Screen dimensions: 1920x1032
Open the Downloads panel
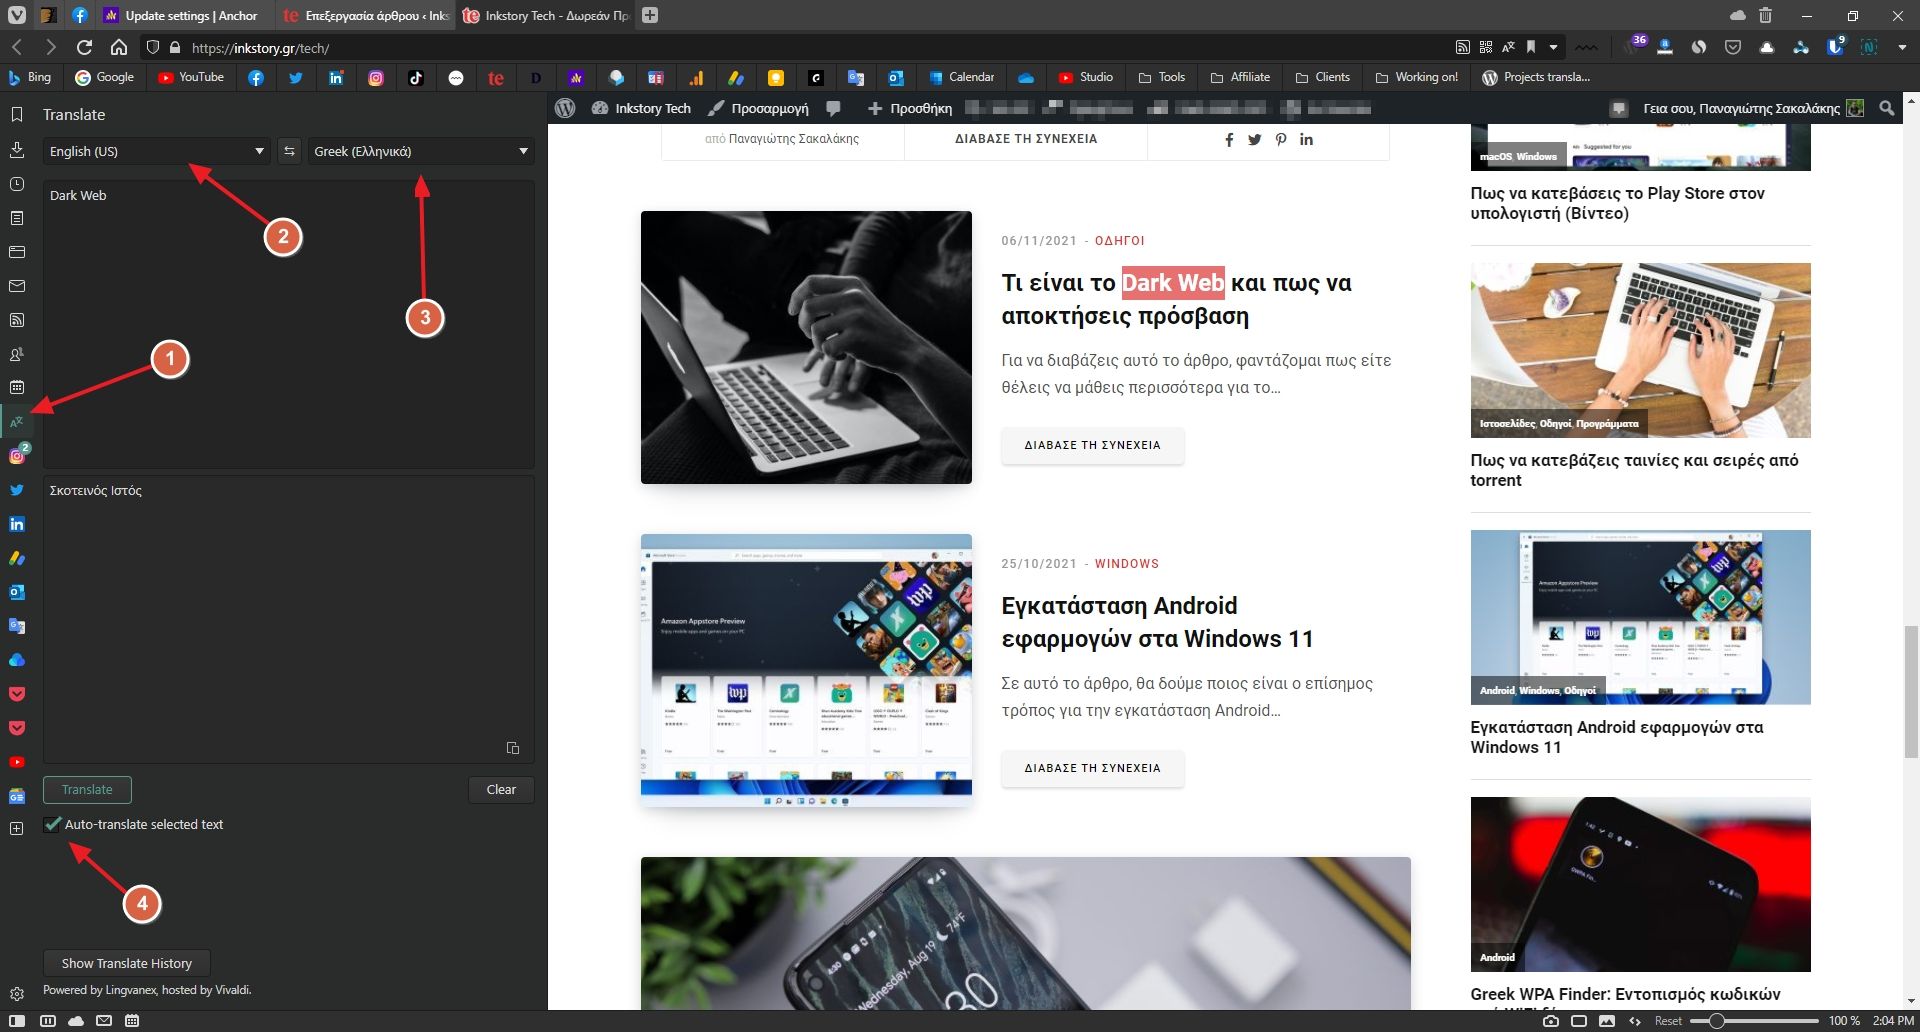pyautogui.click(x=16, y=150)
